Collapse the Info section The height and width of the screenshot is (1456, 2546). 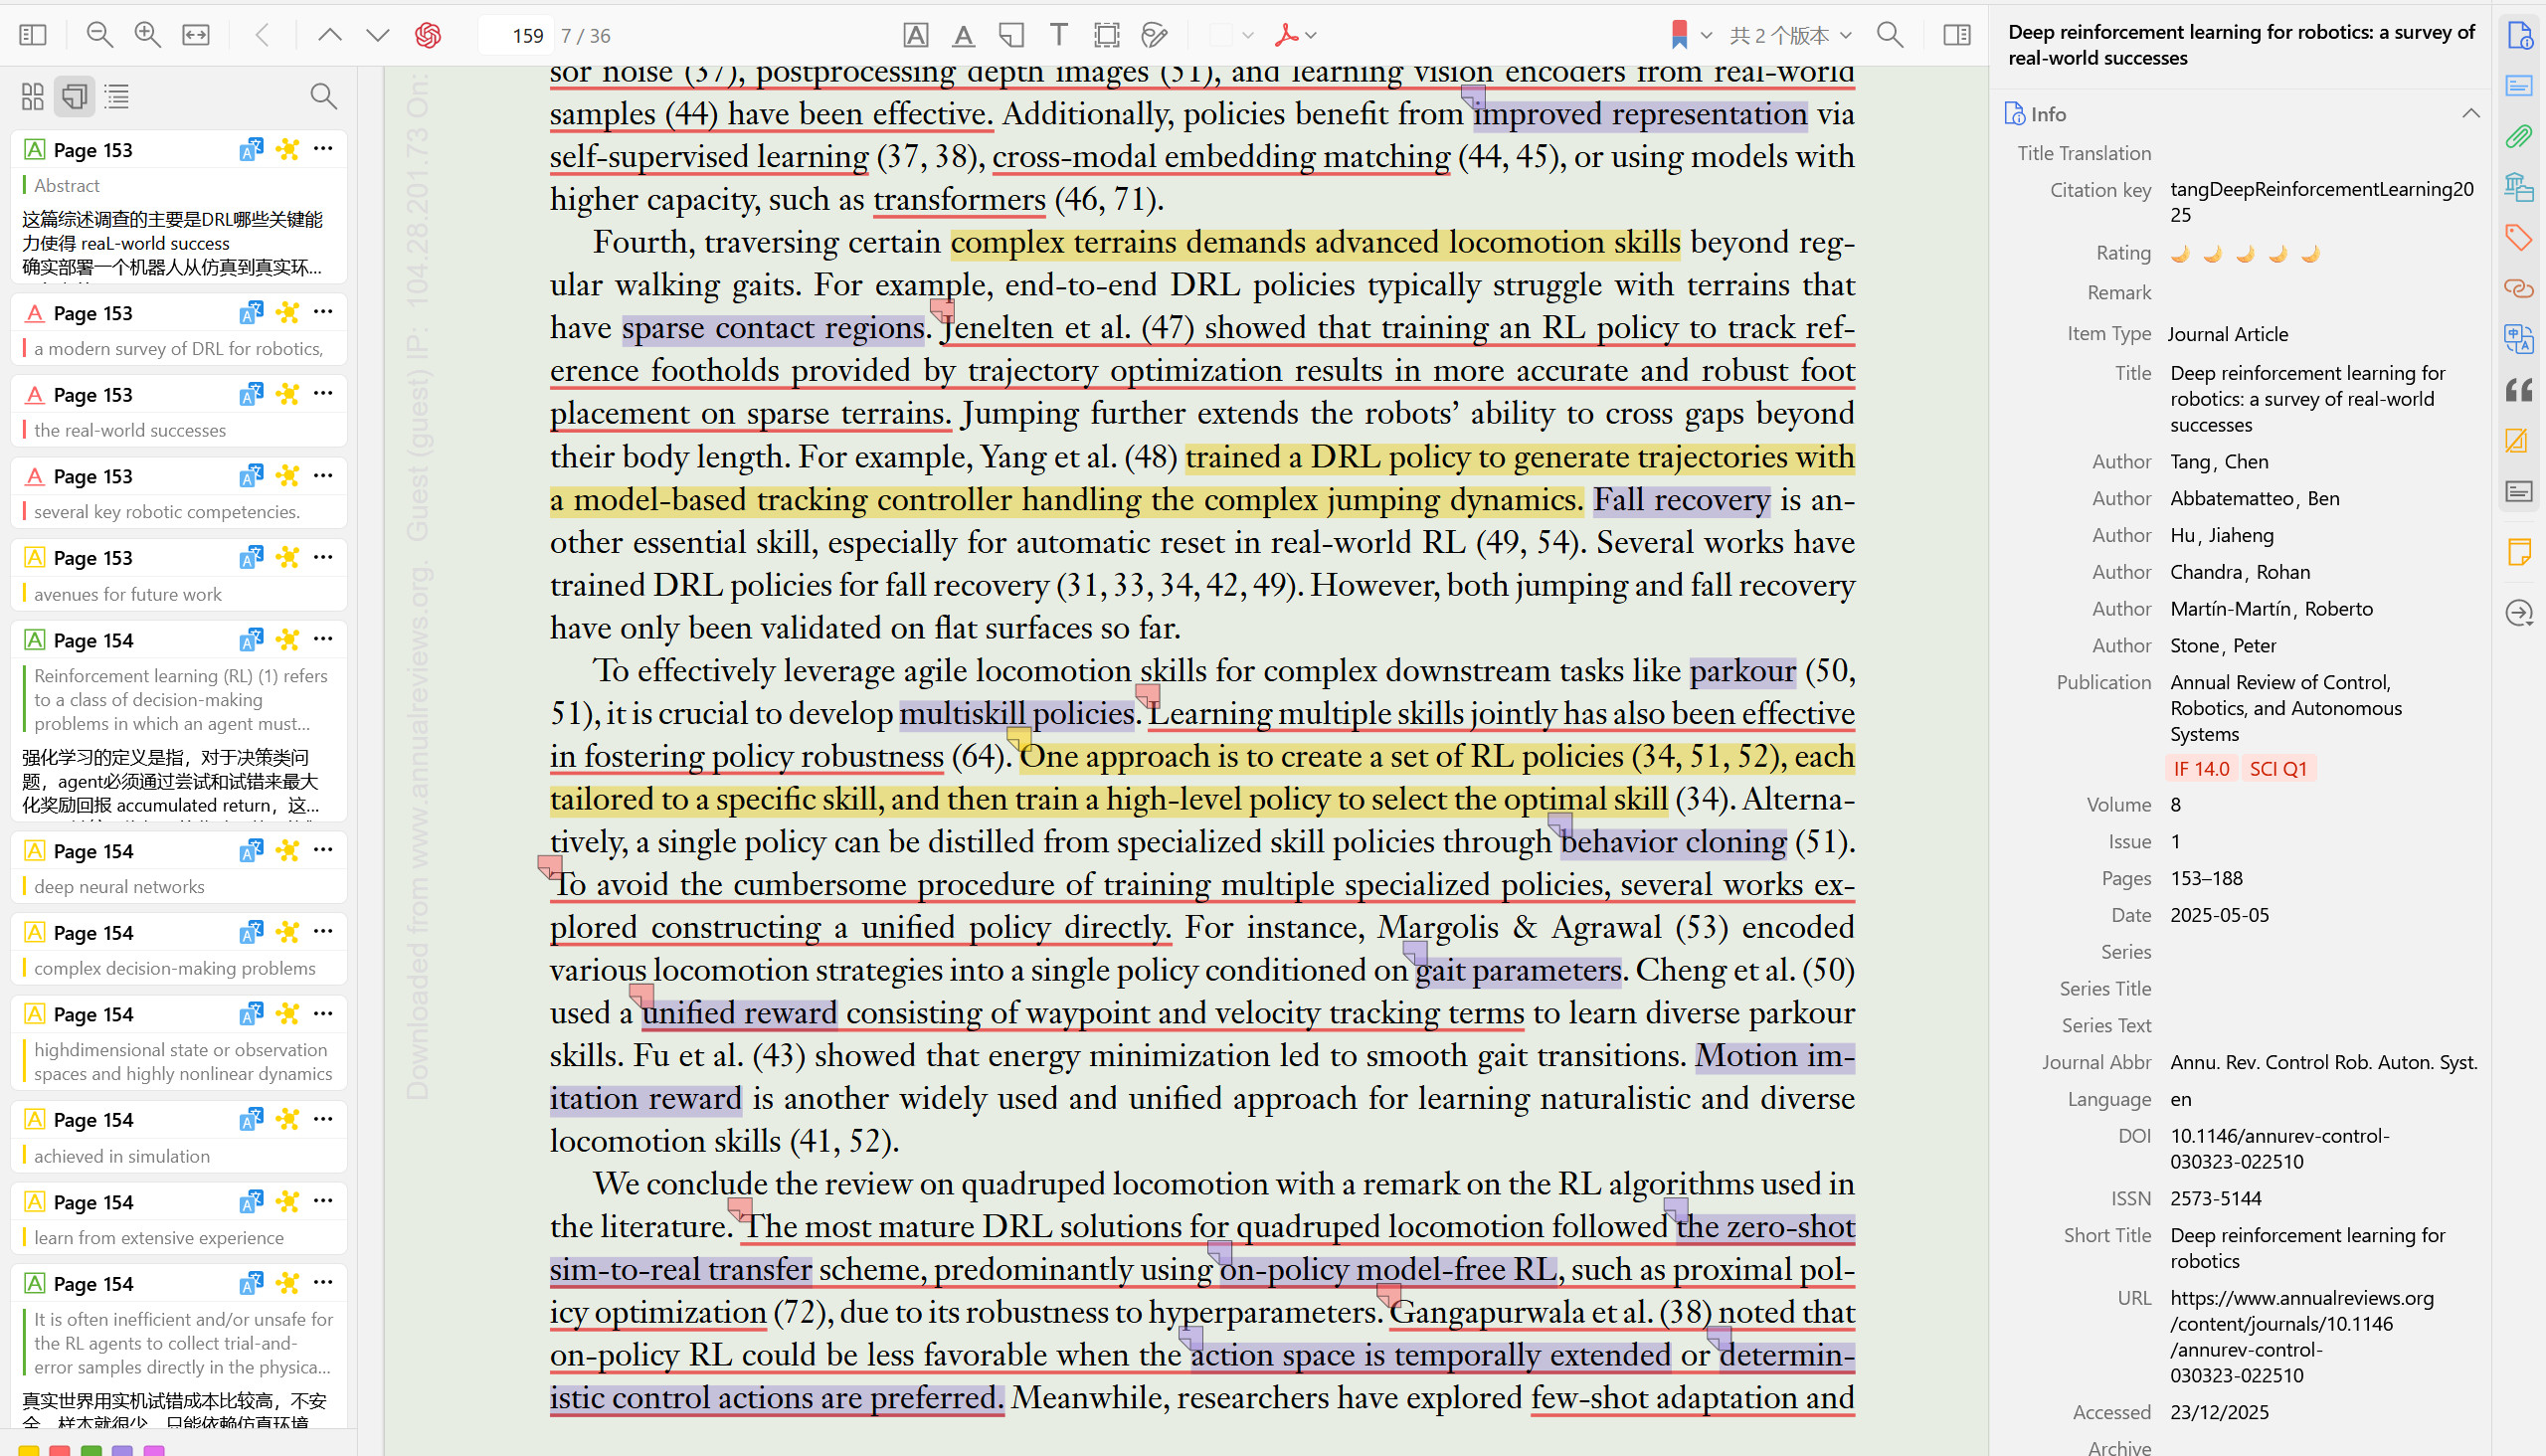[2470, 113]
